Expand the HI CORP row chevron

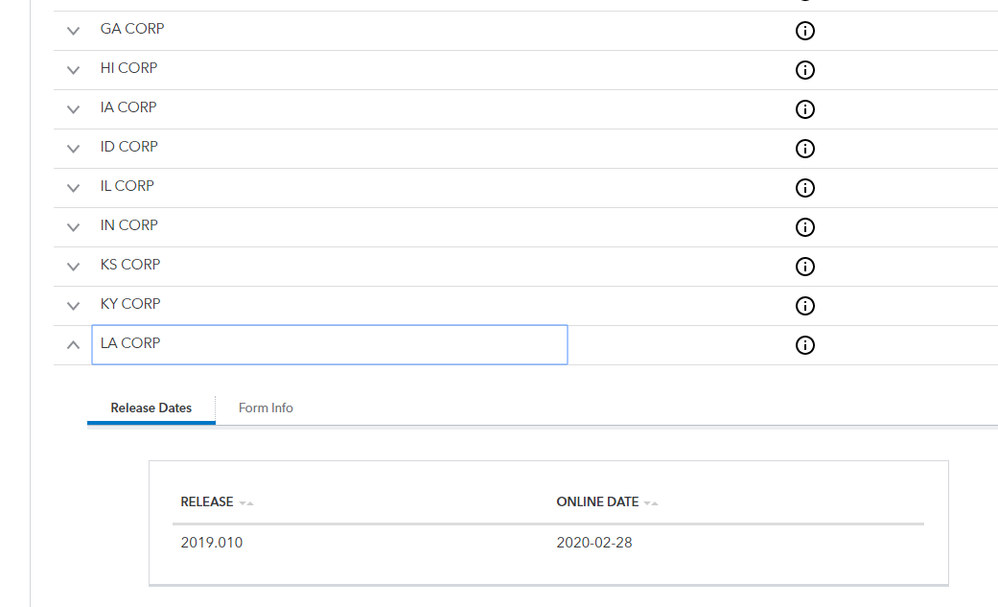pyautogui.click(x=73, y=70)
